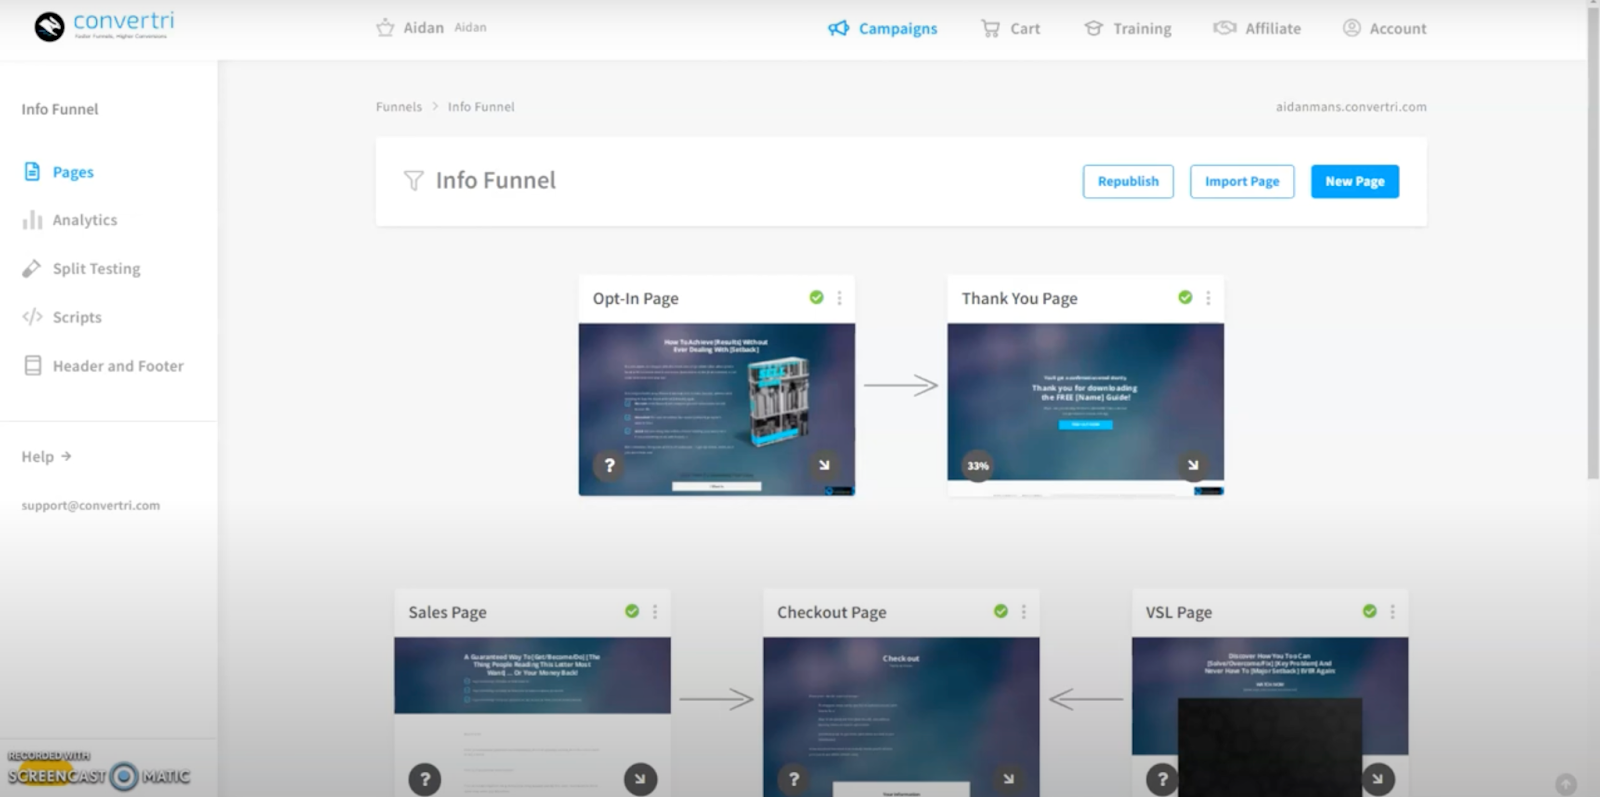This screenshot has width=1600, height=797.
Task: Expand the options menu on Sales Page
Action: tap(655, 611)
